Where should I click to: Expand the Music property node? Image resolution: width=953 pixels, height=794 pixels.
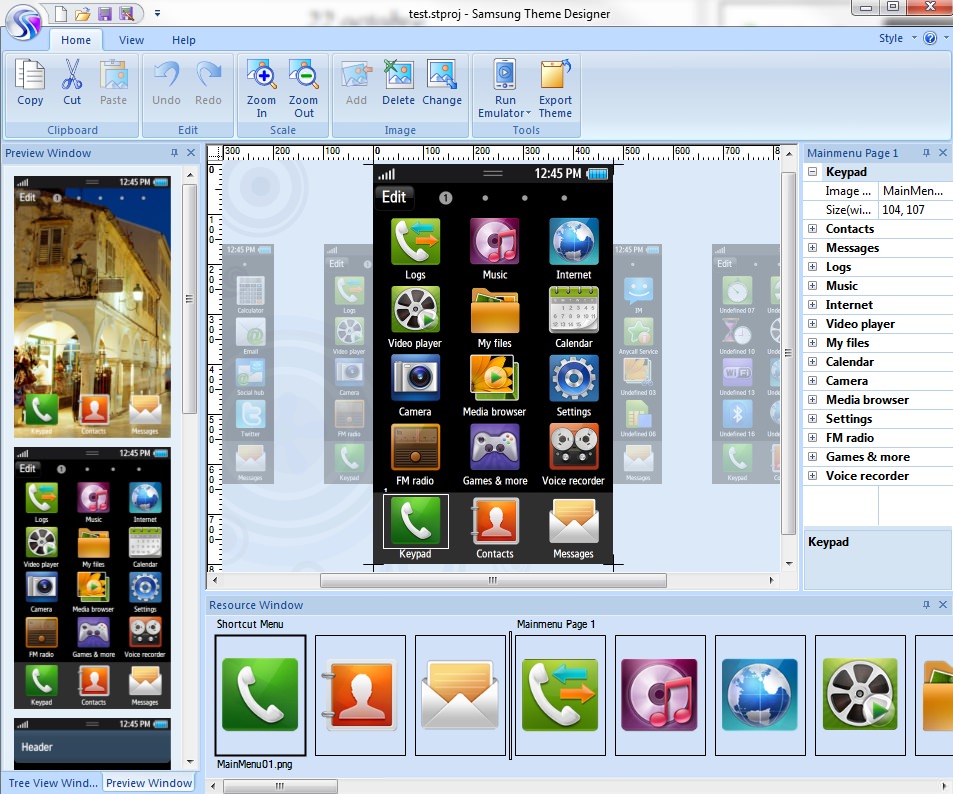[812, 286]
